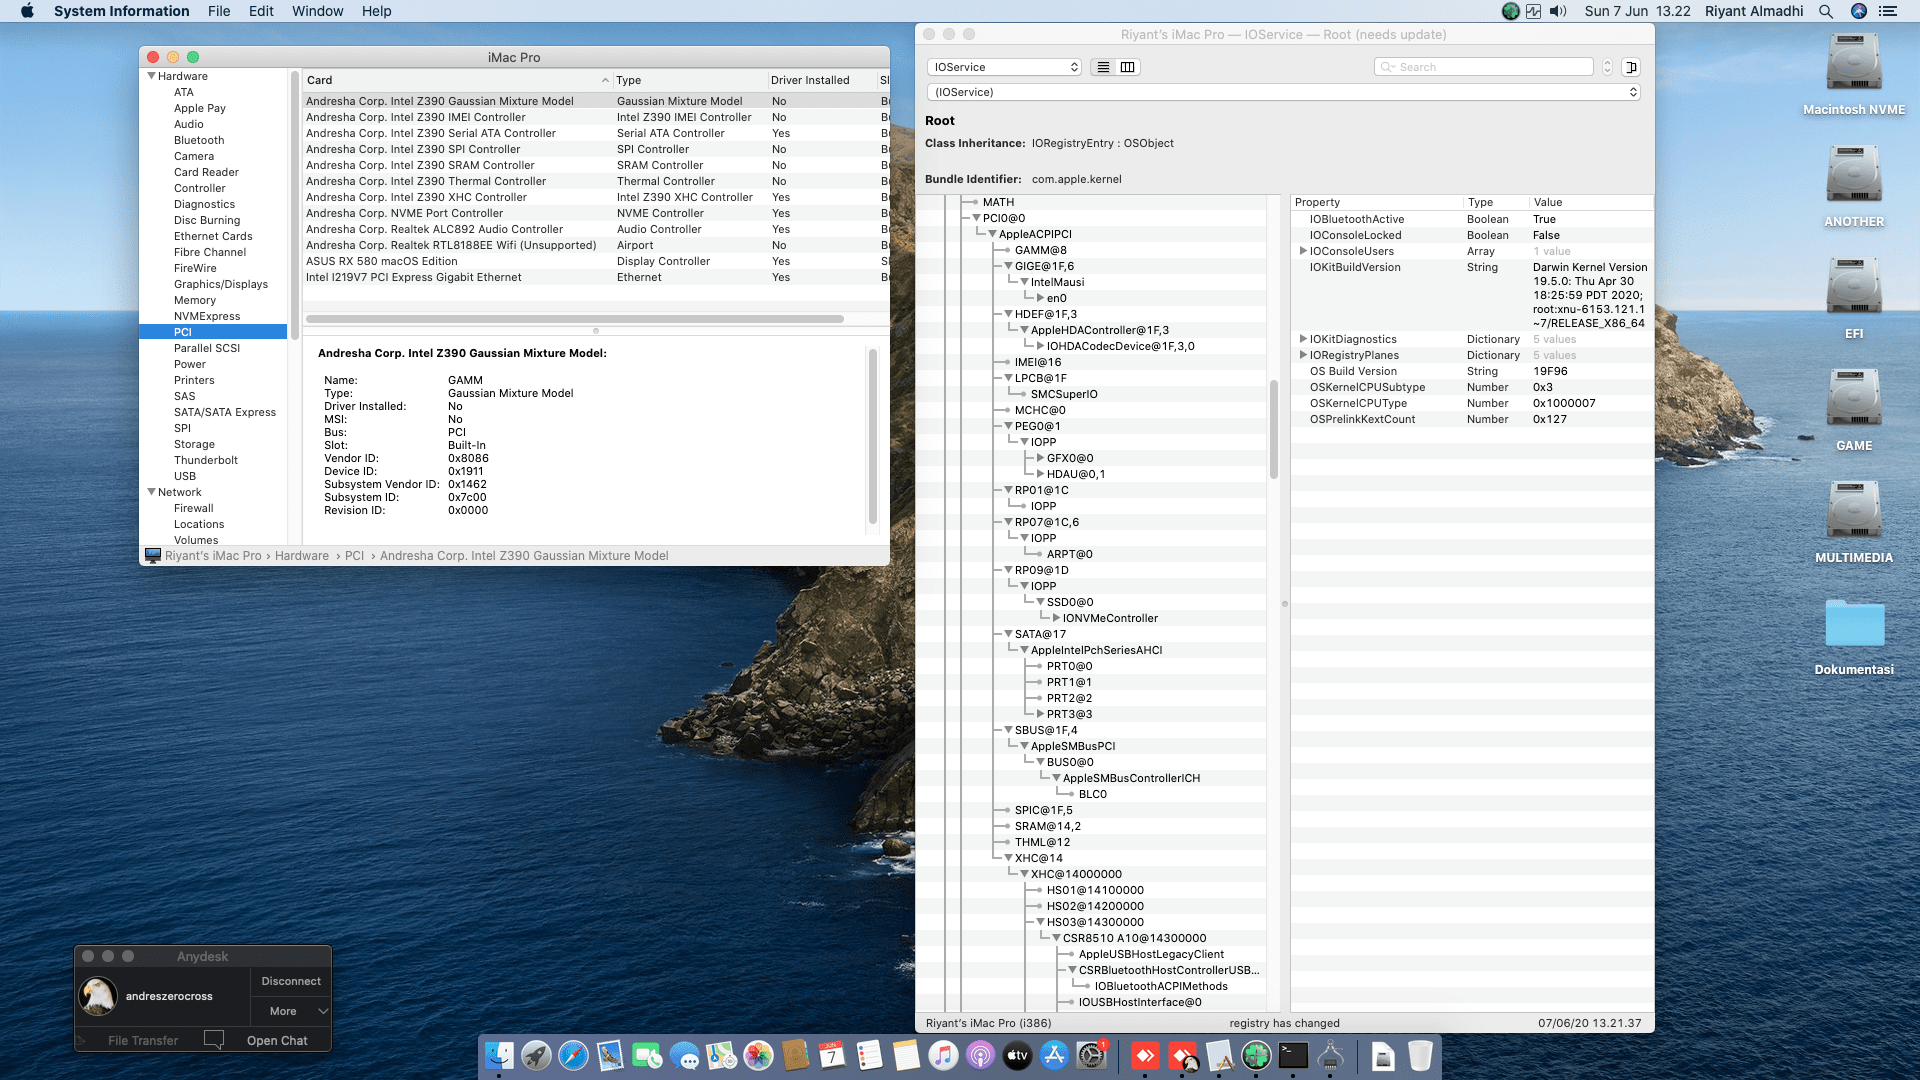Expand the IOKitDiagnostics property
The image size is (1920, 1080).
click(x=1303, y=339)
